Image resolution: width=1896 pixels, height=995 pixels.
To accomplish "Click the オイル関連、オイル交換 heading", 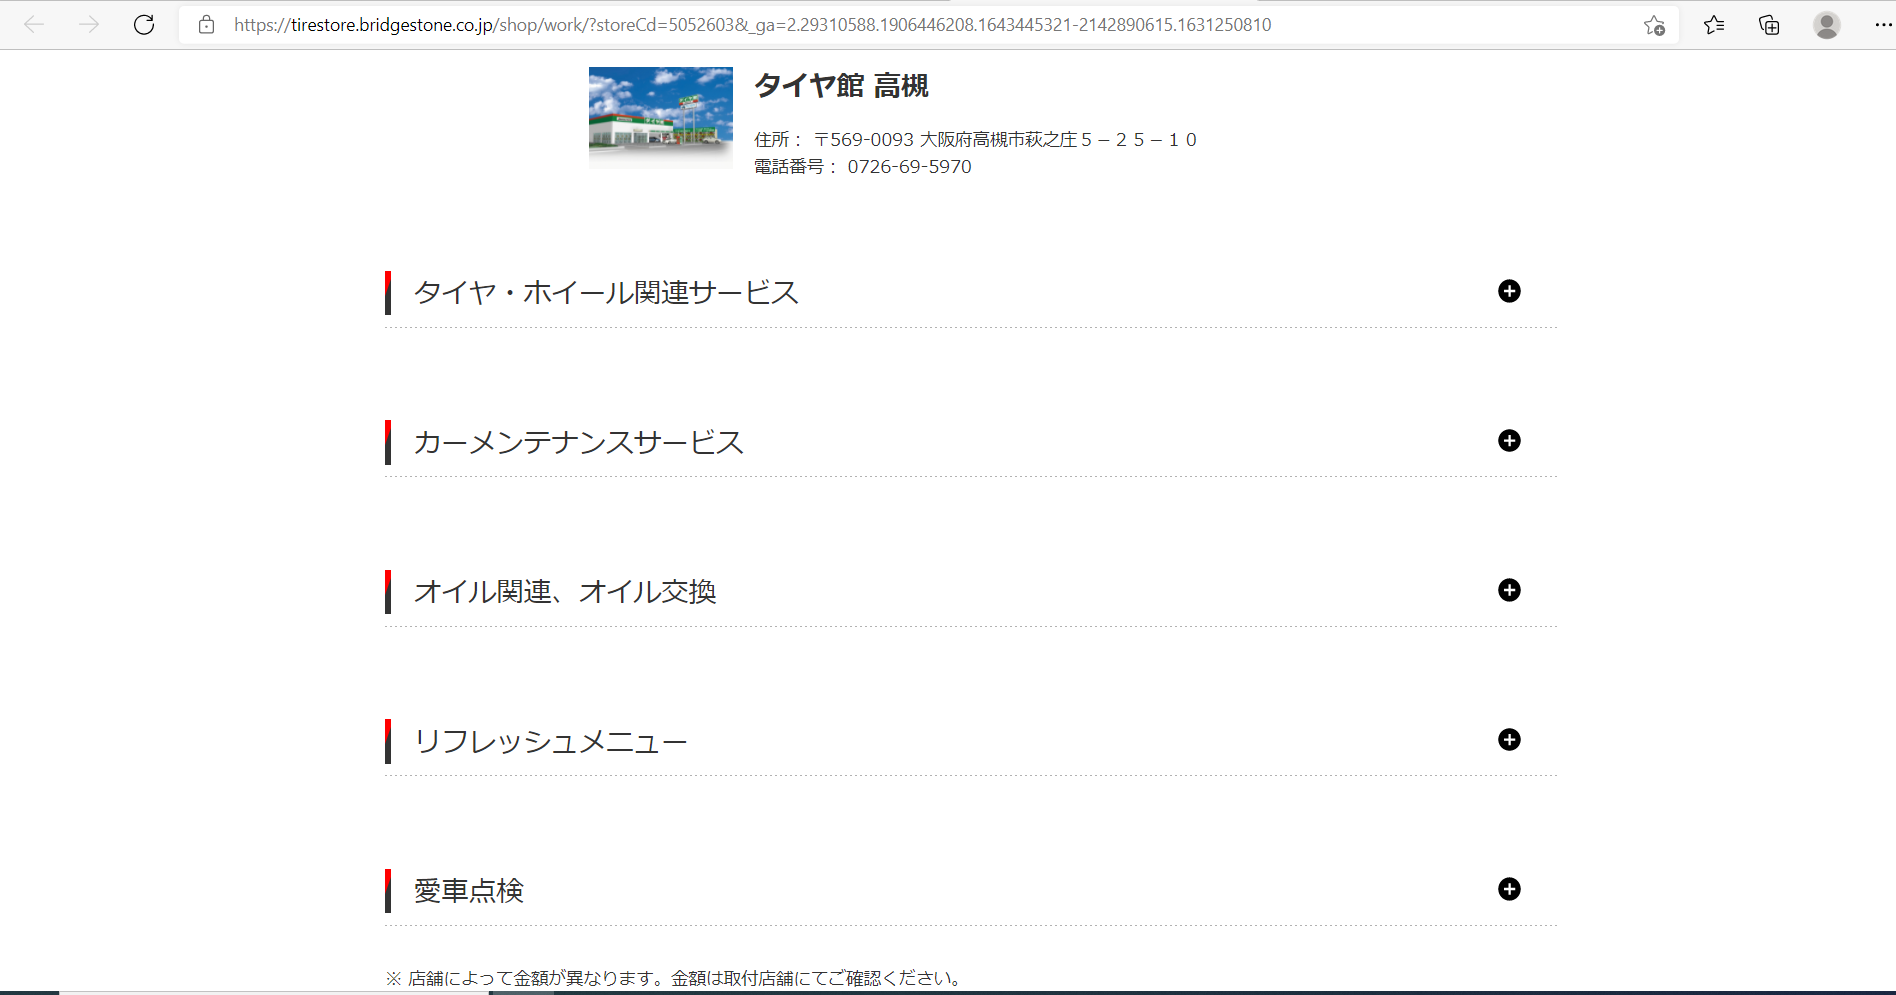I will [x=565, y=592].
